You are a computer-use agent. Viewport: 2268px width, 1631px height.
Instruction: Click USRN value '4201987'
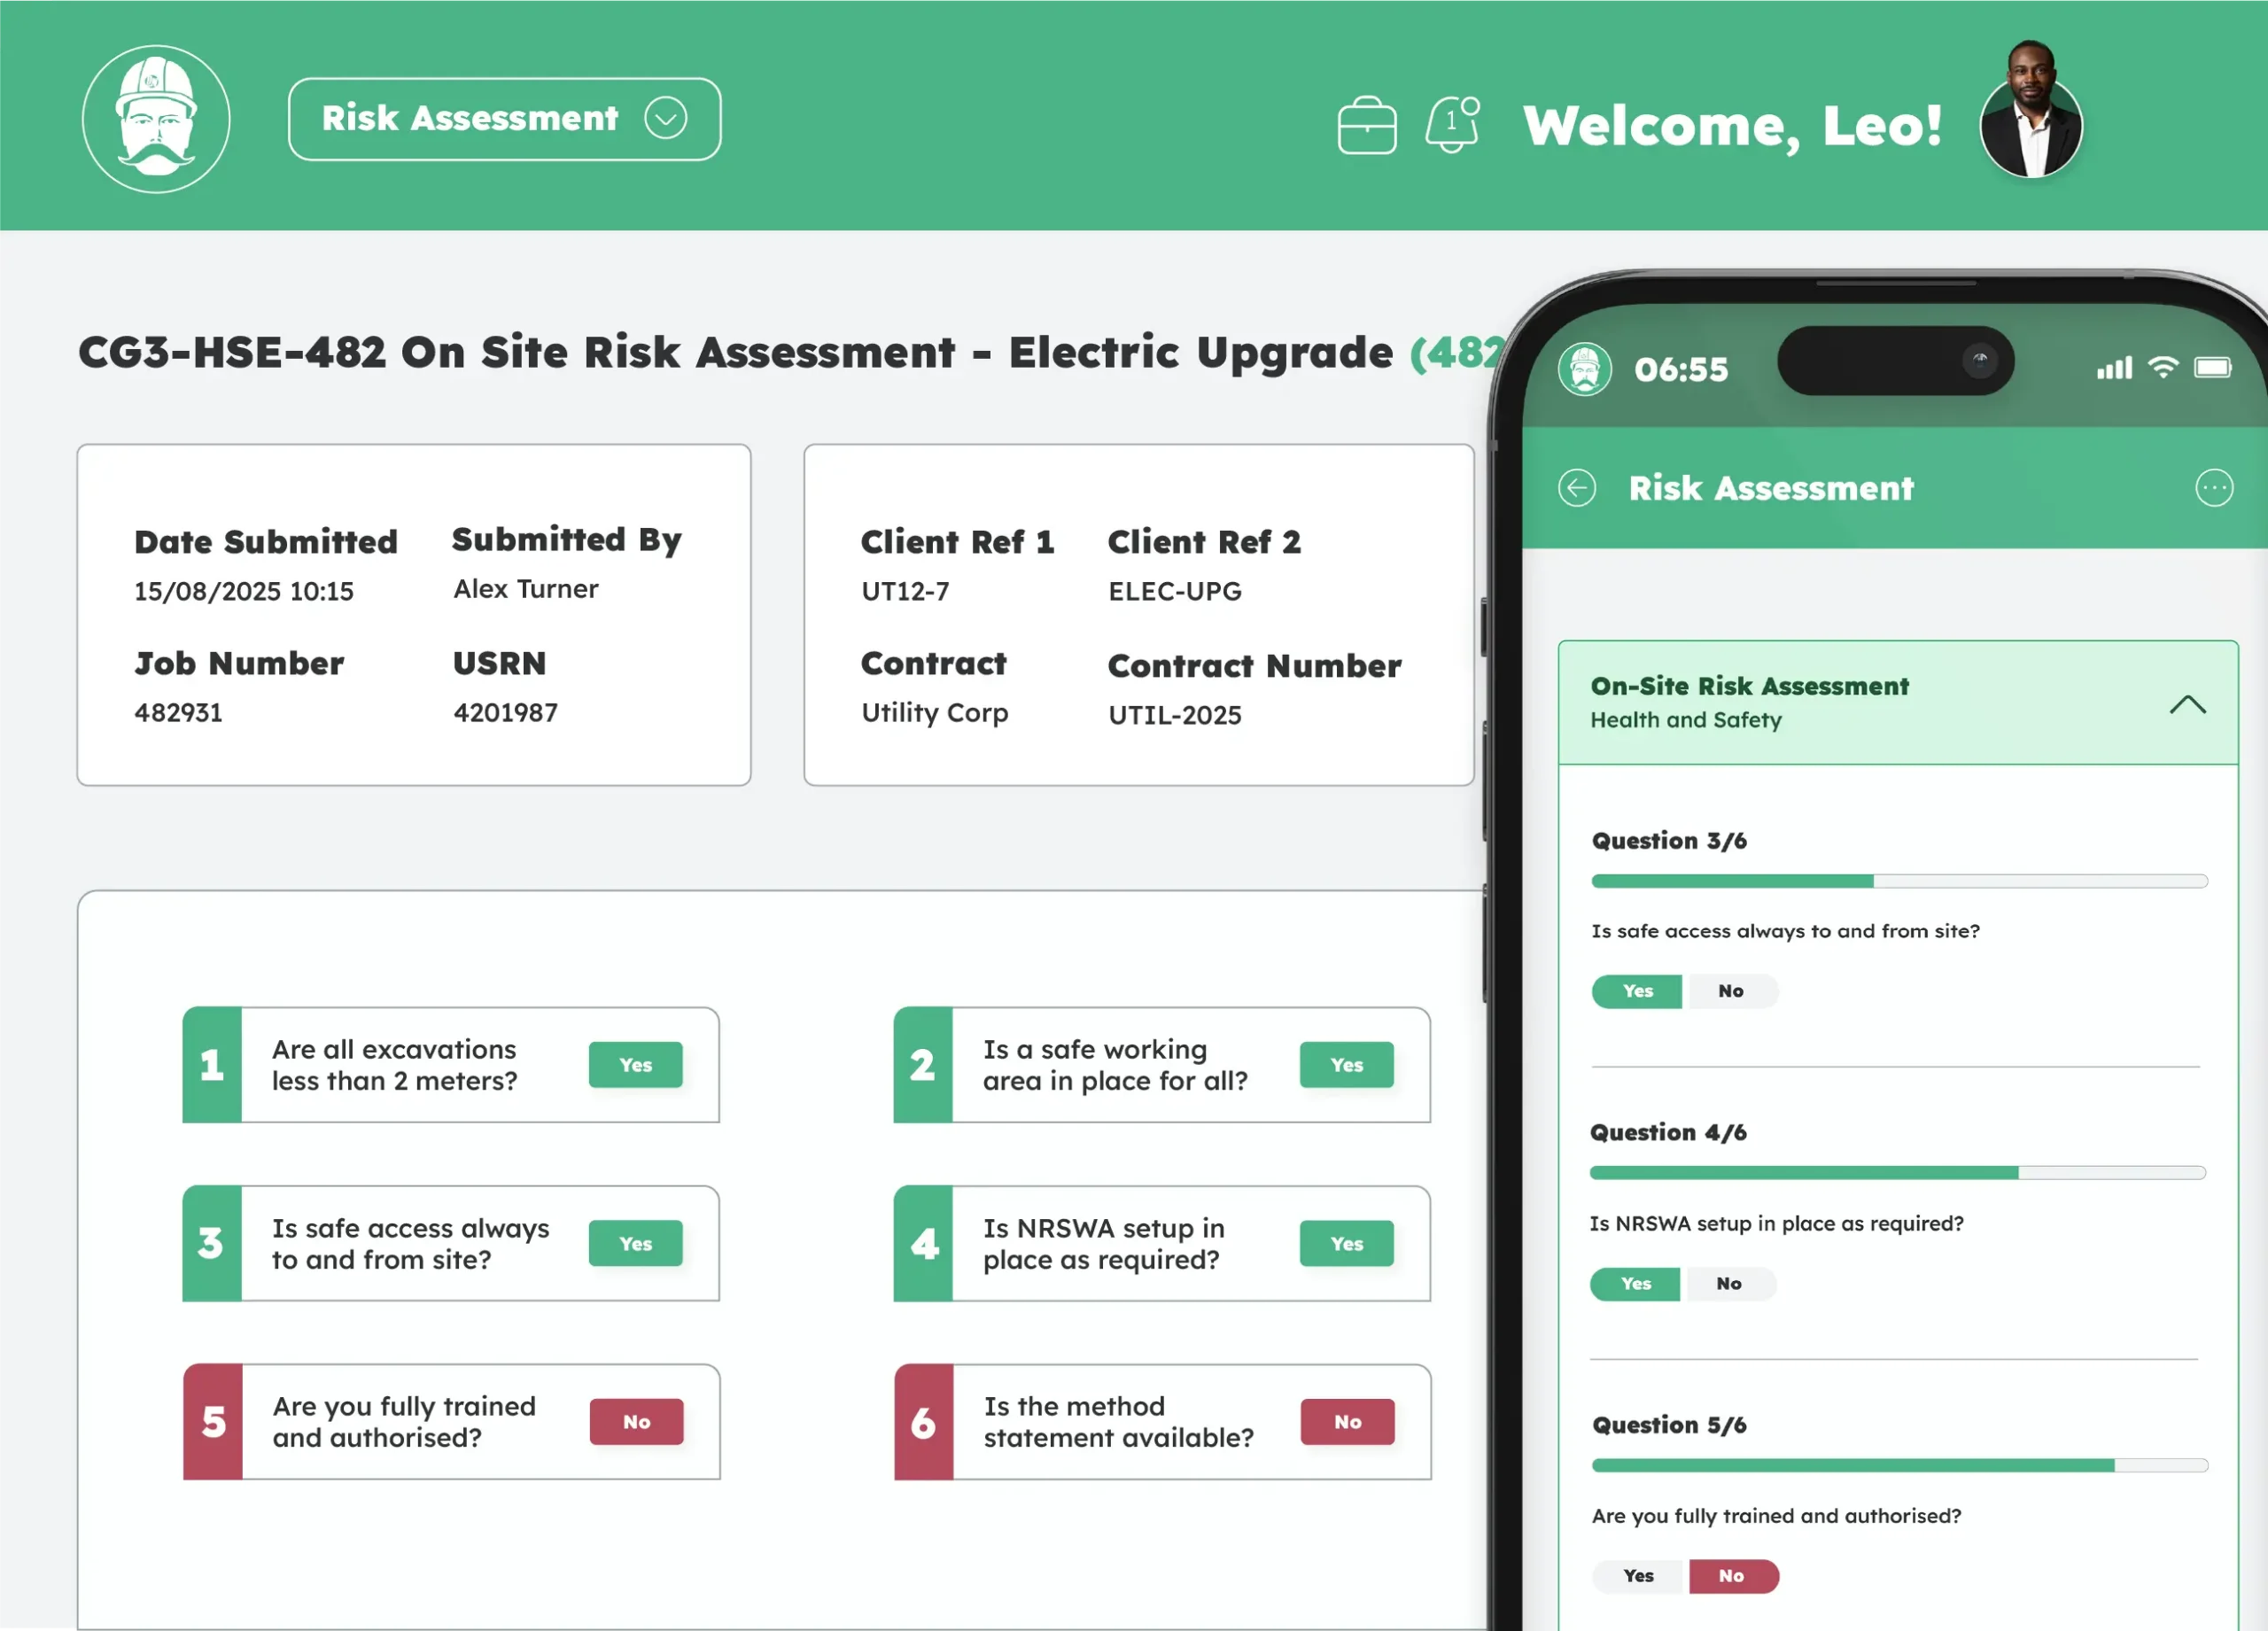pos(505,712)
